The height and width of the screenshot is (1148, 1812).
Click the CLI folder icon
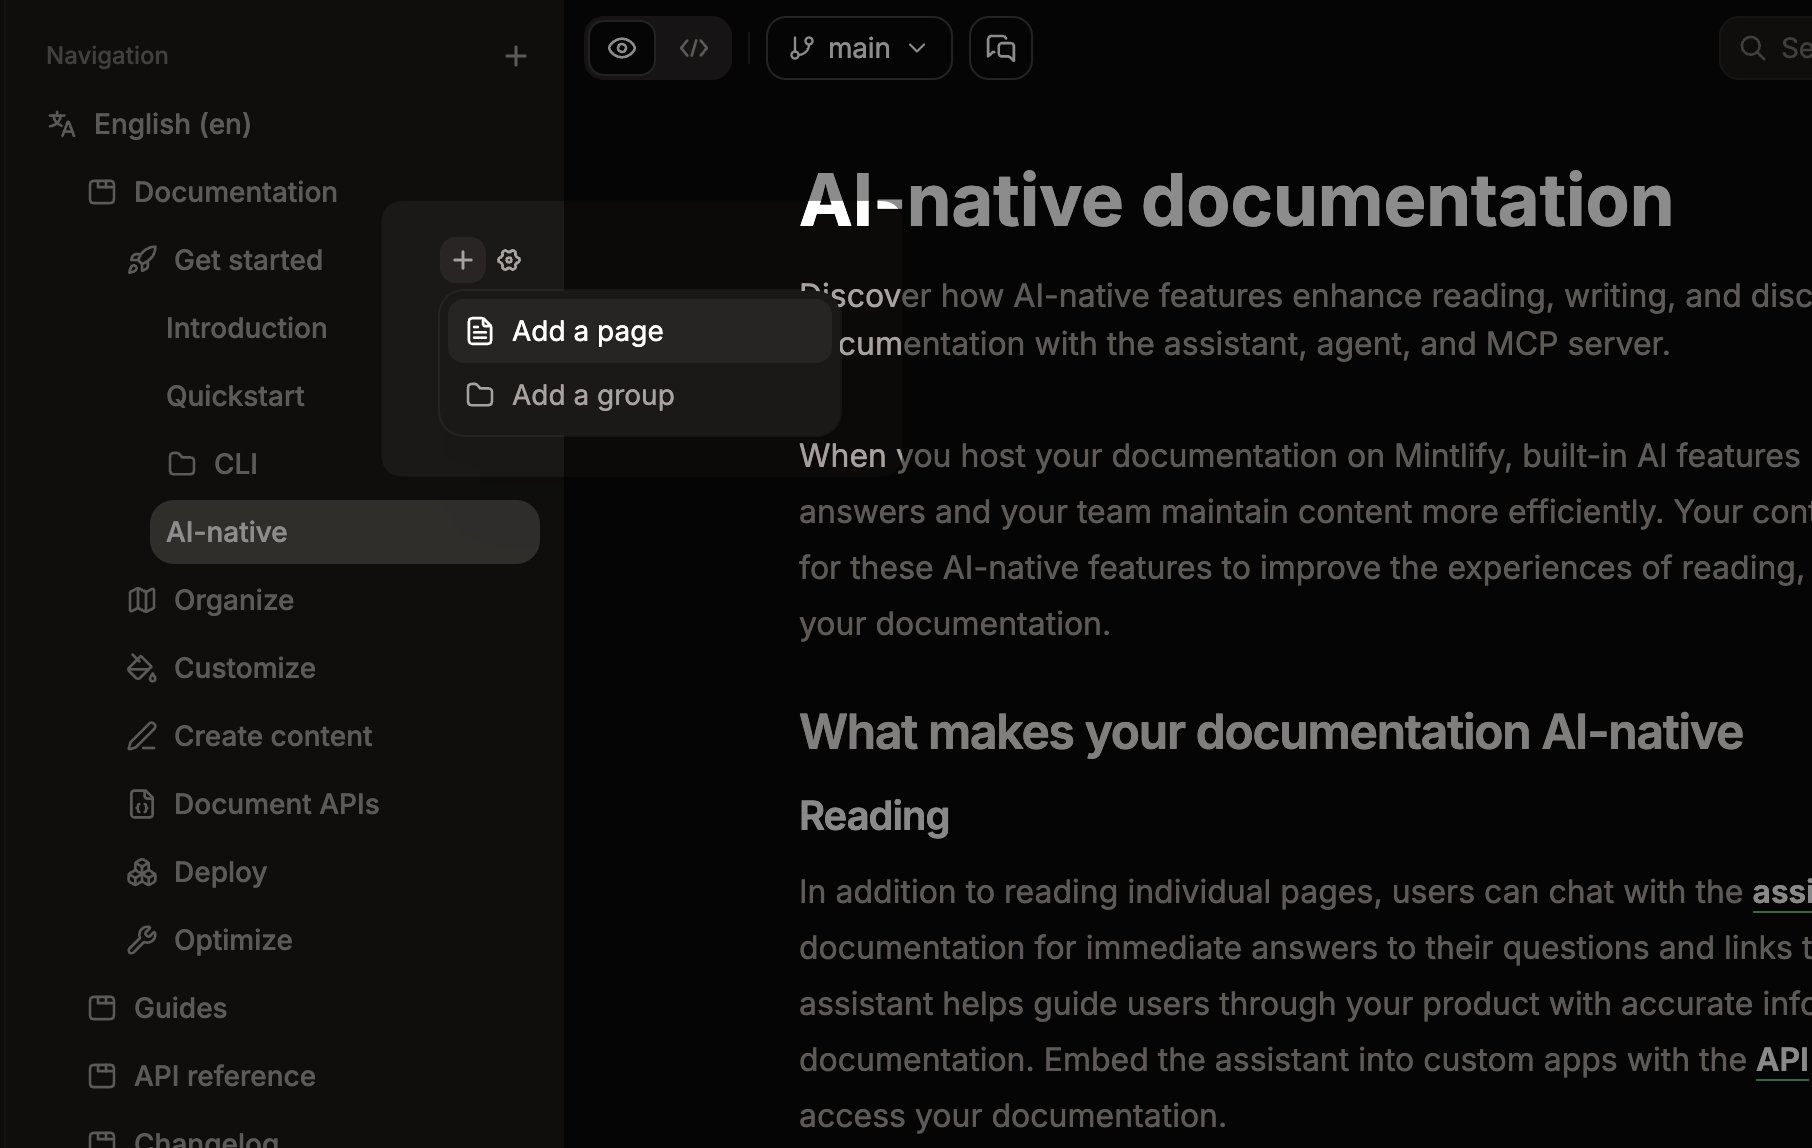click(182, 464)
